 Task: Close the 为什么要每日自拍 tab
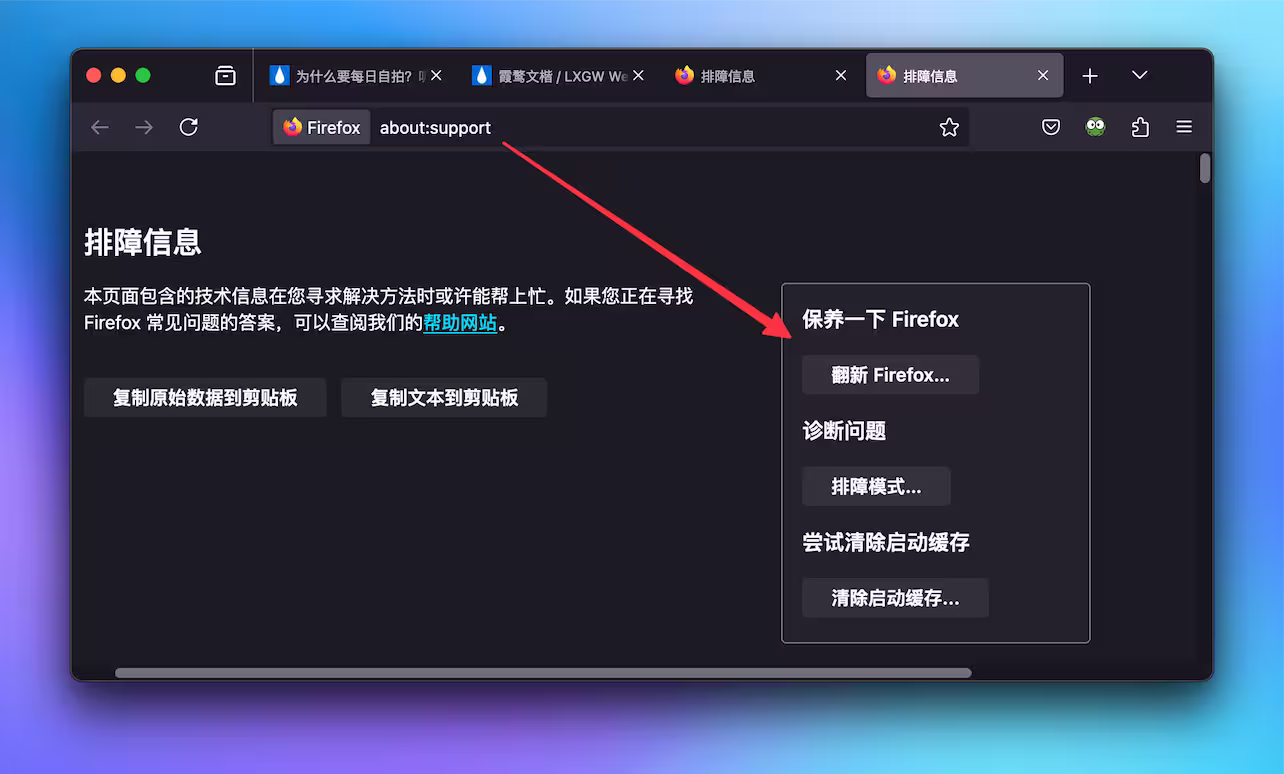pos(436,76)
